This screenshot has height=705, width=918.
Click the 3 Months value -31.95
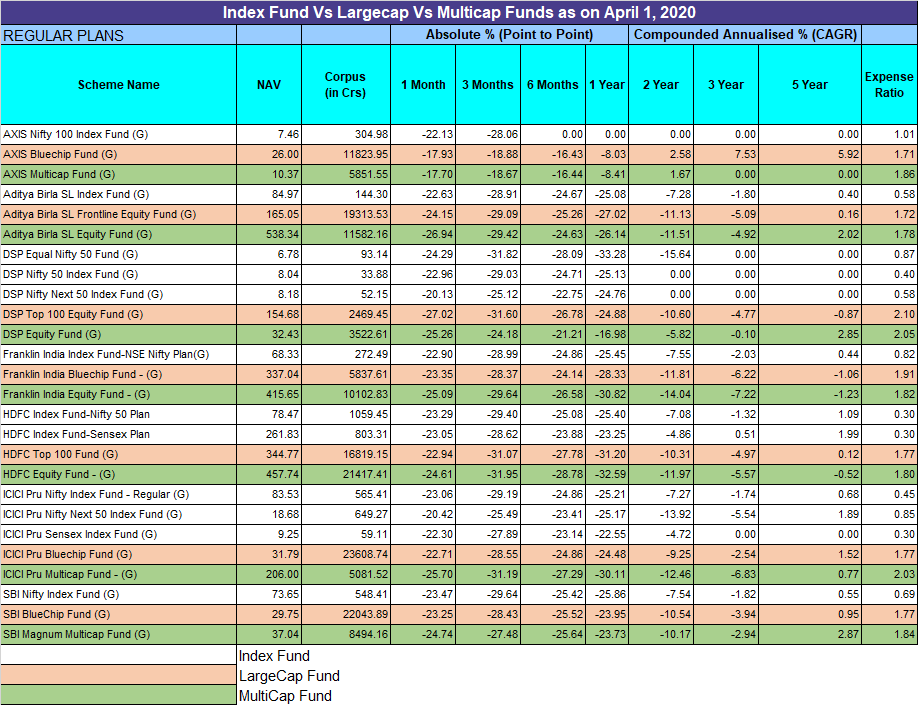coord(502,474)
